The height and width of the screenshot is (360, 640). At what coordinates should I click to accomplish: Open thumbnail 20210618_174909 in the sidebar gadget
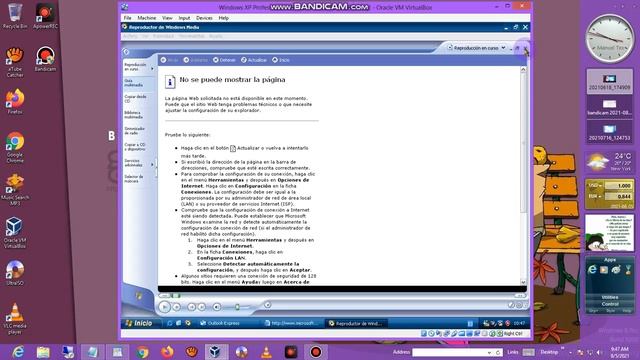tap(609, 81)
